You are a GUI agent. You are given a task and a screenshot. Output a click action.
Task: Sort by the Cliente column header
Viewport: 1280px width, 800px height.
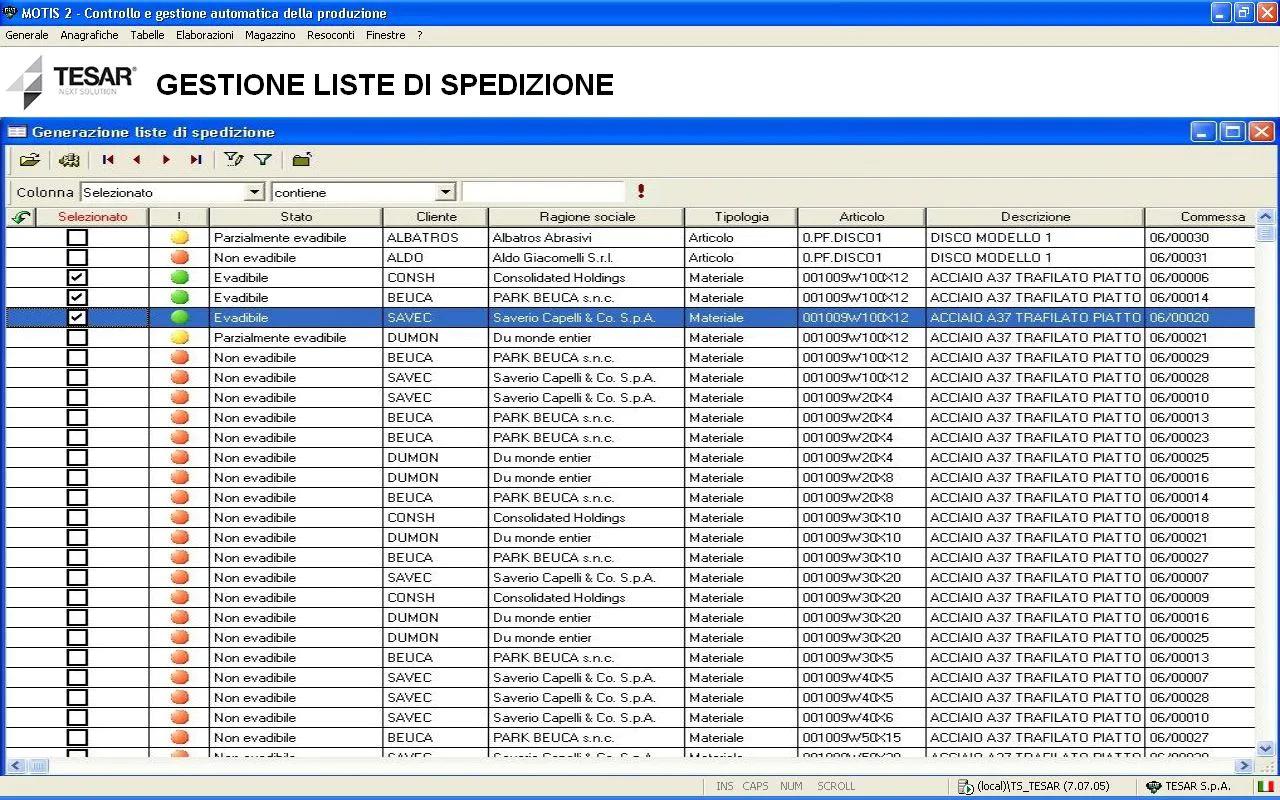pyautogui.click(x=436, y=217)
